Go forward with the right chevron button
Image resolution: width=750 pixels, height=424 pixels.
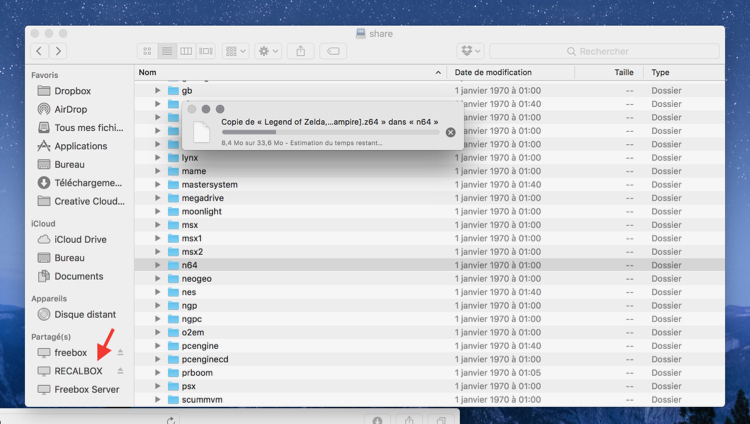click(x=58, y=51)
